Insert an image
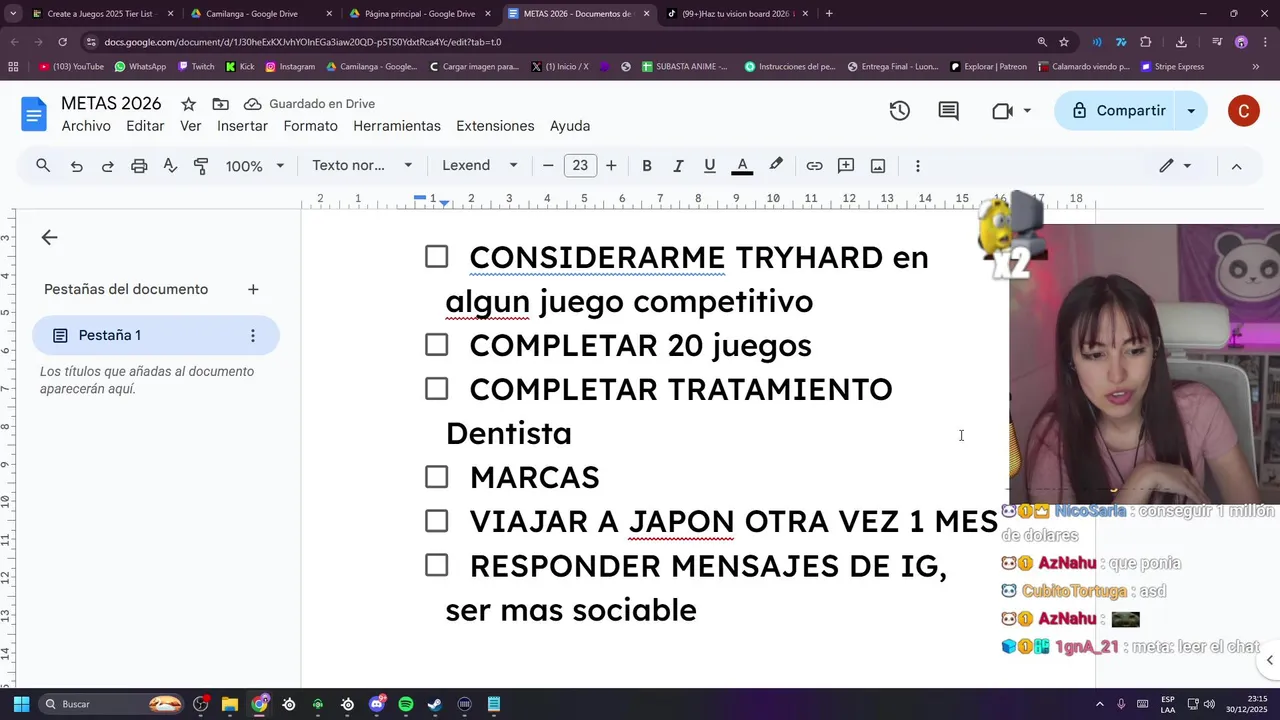This screenshot has width=1280, height=720. 878,166
